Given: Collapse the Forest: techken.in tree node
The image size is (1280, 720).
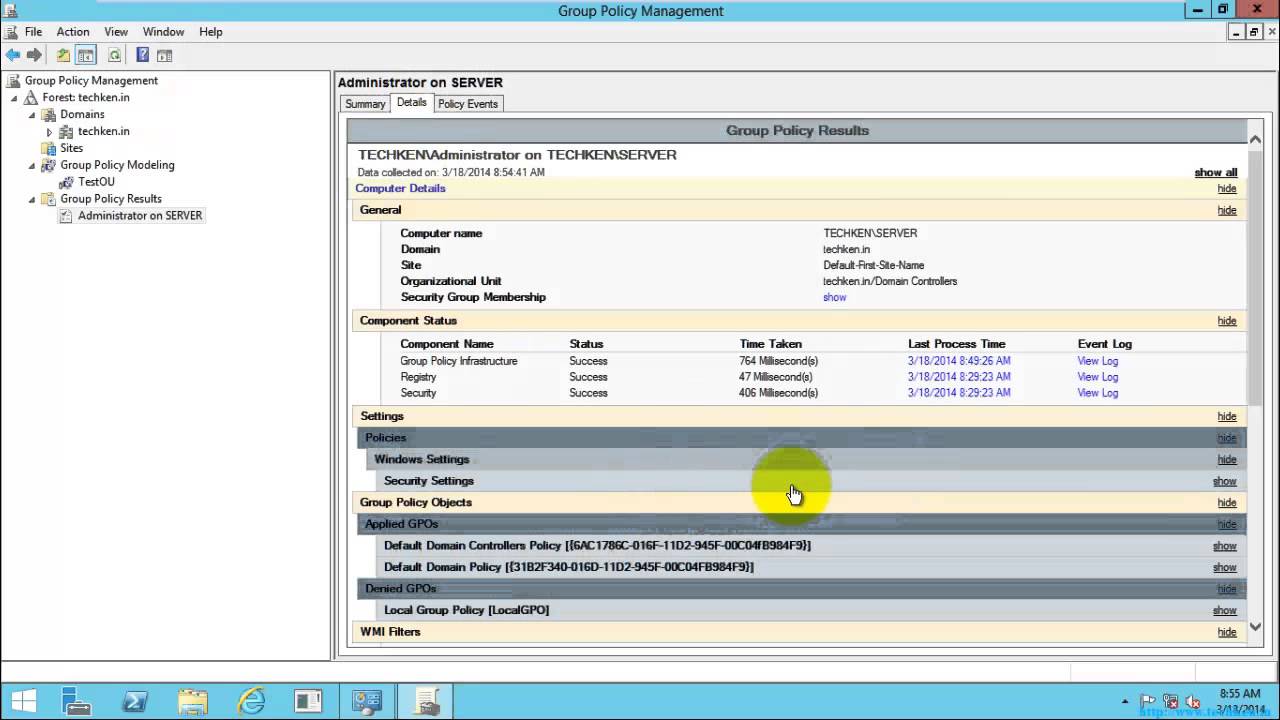Looking at the screenshot, I should click(14, 98).
